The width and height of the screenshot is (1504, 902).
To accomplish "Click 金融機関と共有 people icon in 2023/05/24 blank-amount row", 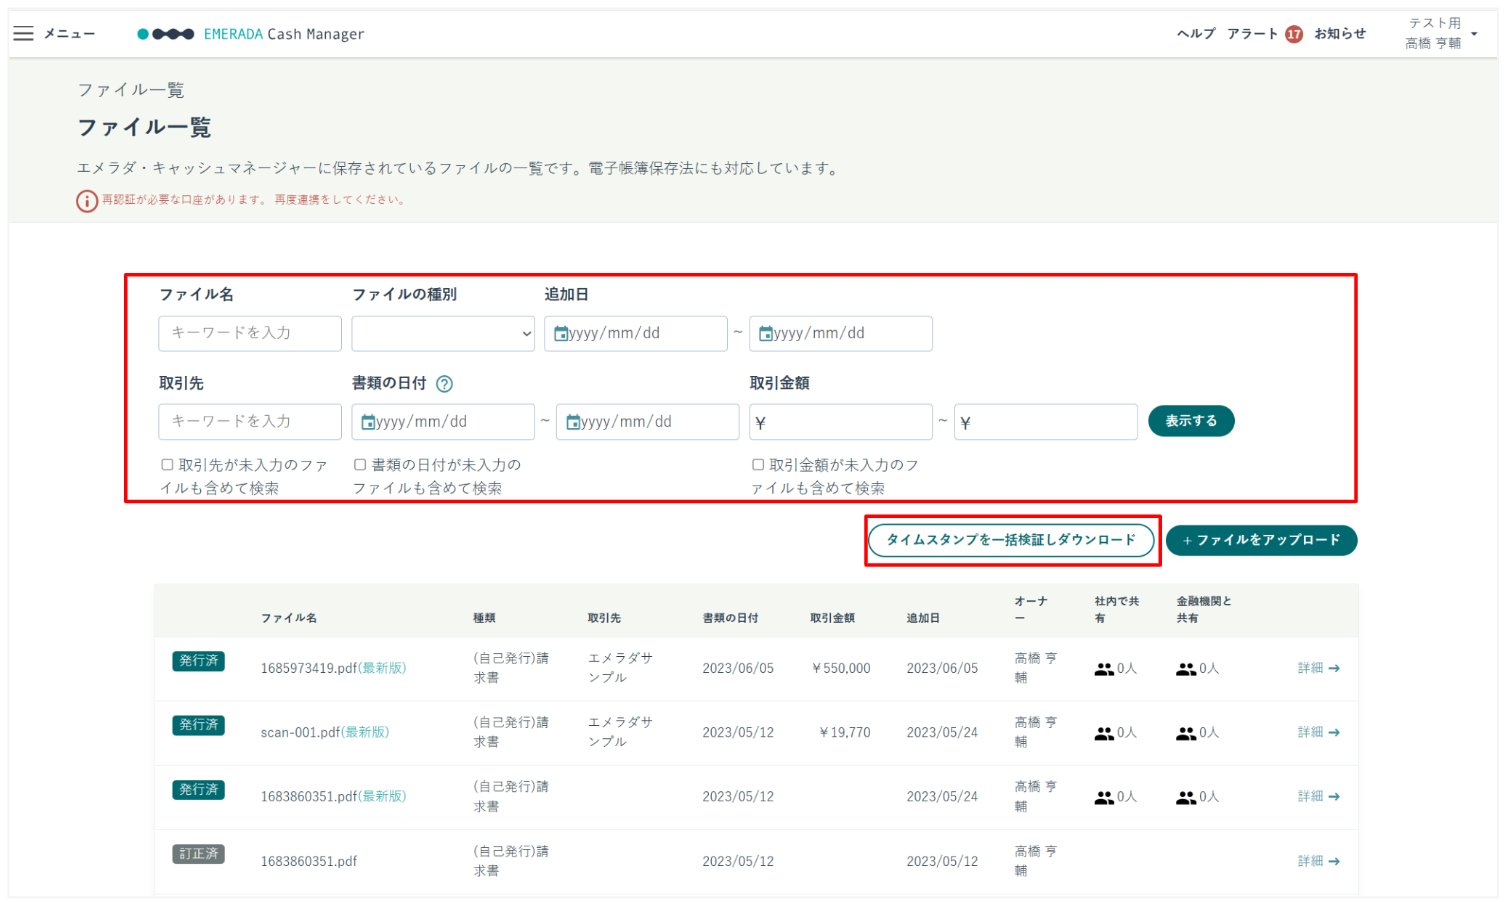I will coord(1186,797).
